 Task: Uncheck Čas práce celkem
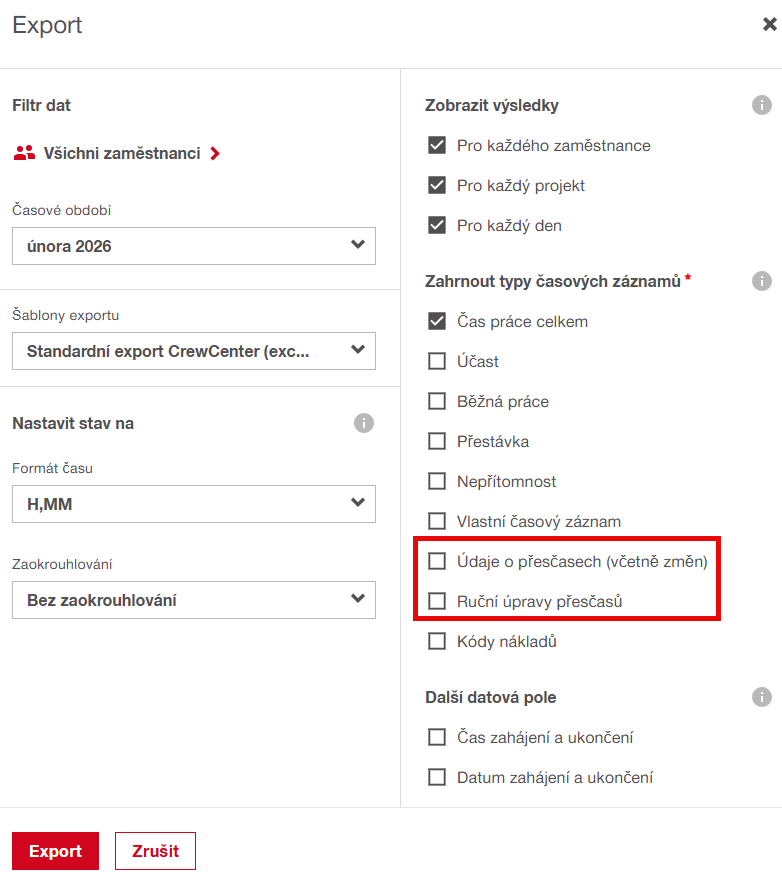437,322
